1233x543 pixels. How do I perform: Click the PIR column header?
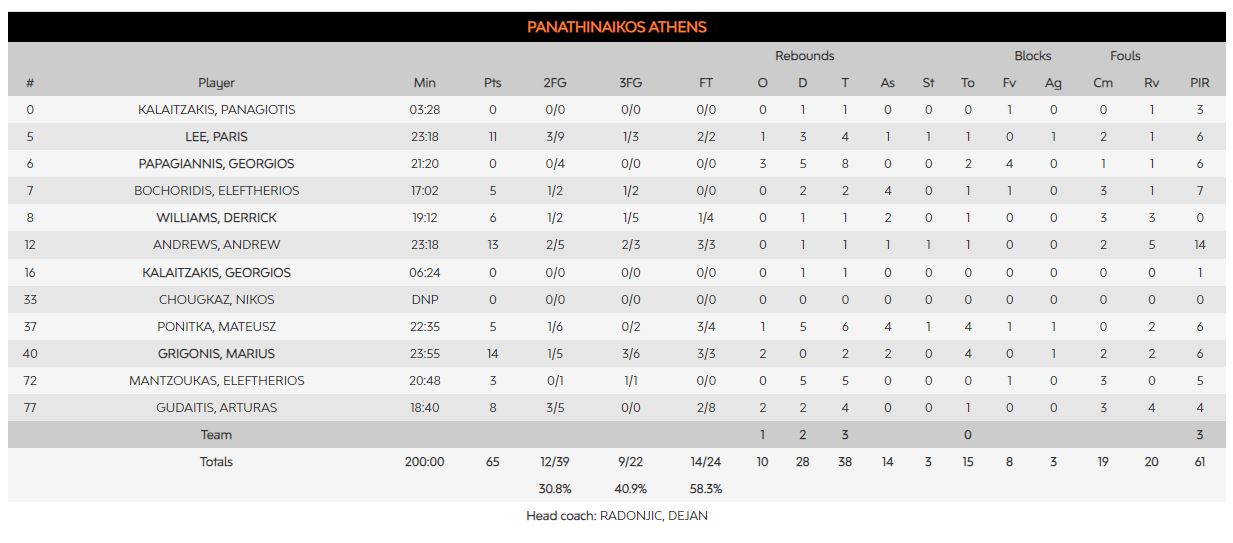point(1199,83)
